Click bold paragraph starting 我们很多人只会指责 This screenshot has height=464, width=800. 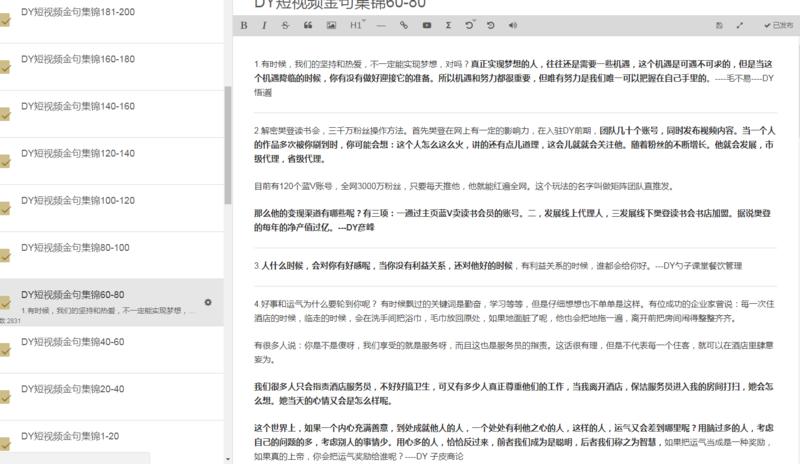point(514,394)
